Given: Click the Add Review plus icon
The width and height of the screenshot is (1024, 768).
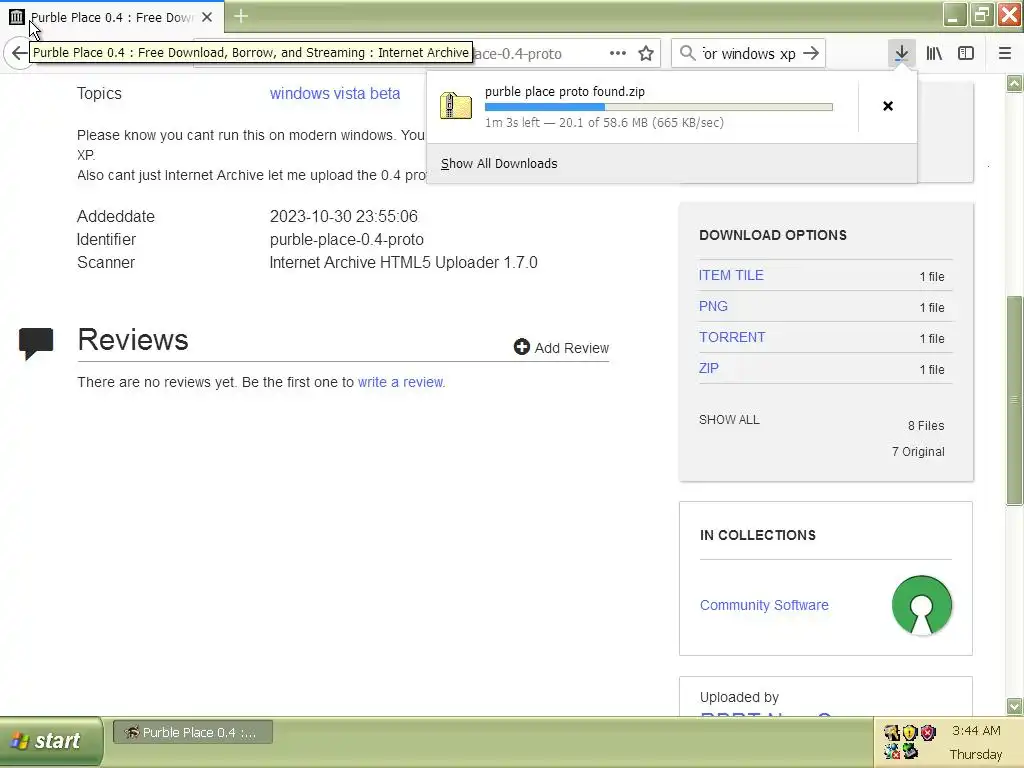Looking at the screenshot, I should click(521, 347).
